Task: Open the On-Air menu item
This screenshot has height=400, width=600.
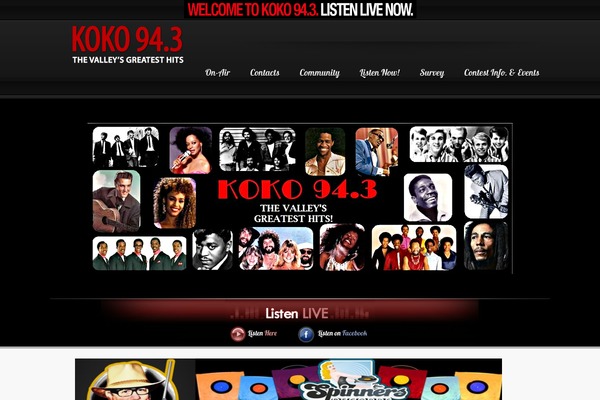Action: click(217, 73)
